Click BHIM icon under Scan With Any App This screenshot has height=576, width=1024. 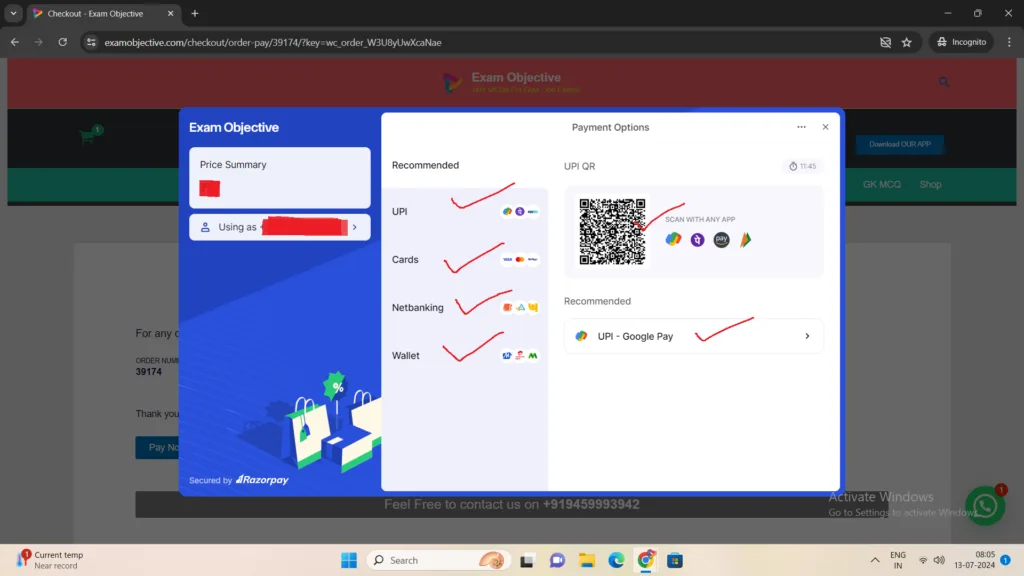click(745, 240)
